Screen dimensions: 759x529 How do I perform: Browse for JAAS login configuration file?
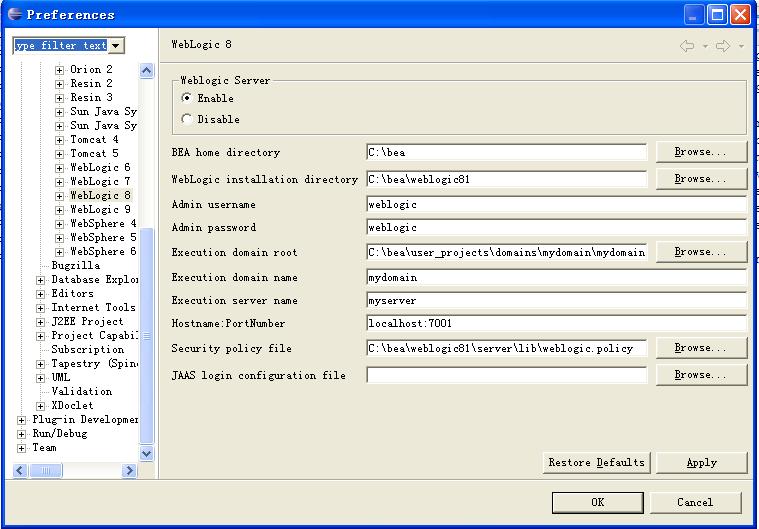(701, 375)
